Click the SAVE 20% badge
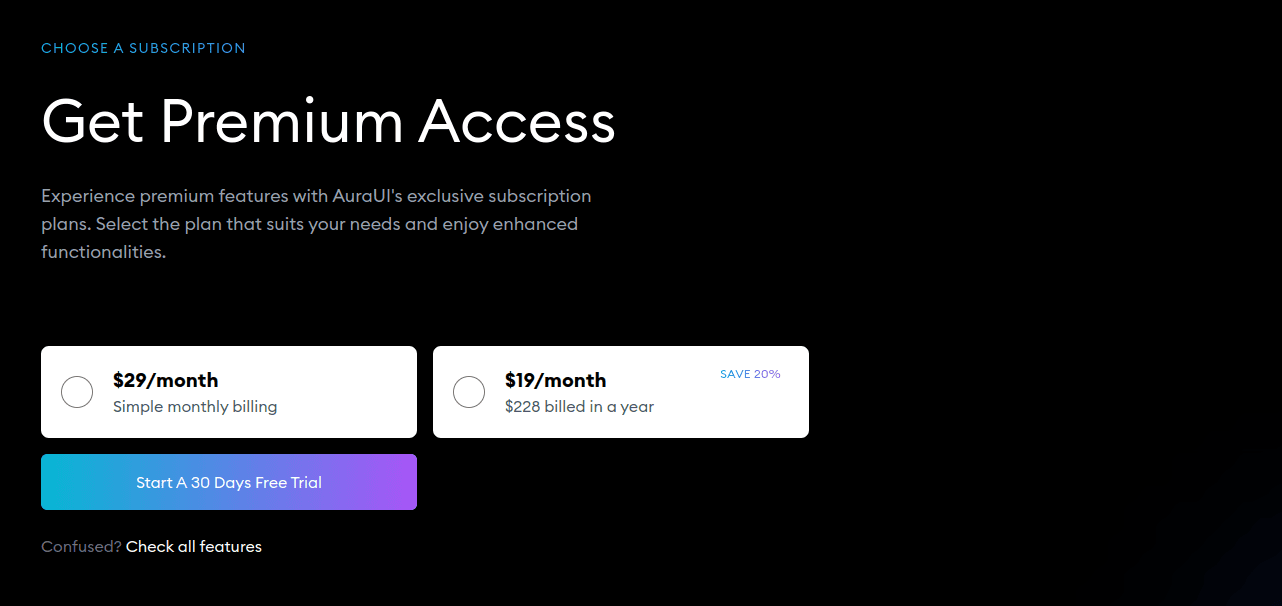Image resolution: width=1282 pixels, height=606 pixels. tap(750, 374)
